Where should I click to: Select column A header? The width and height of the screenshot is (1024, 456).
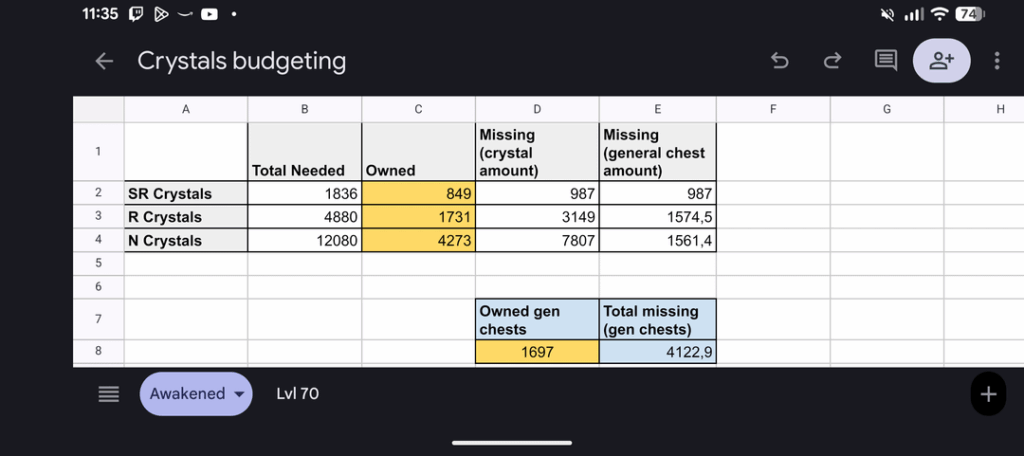pyautogui.click(x=185, y=110)
